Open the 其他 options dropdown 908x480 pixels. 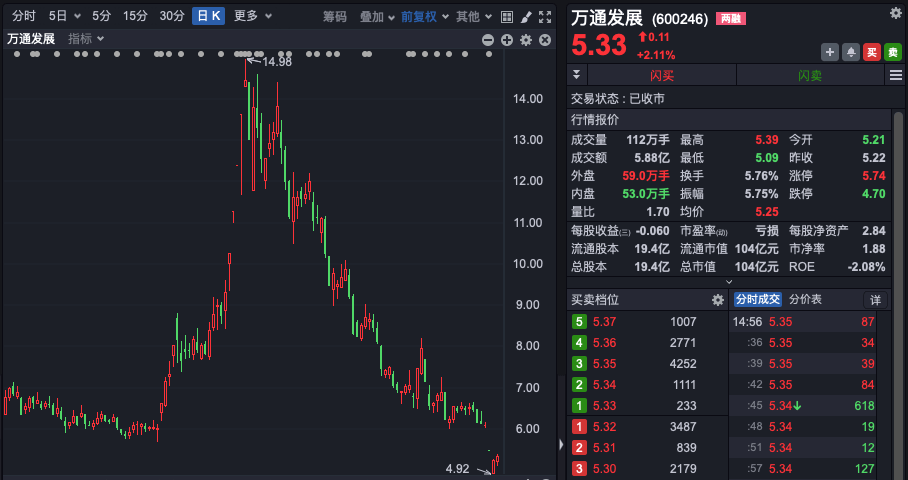coord(474,17)
